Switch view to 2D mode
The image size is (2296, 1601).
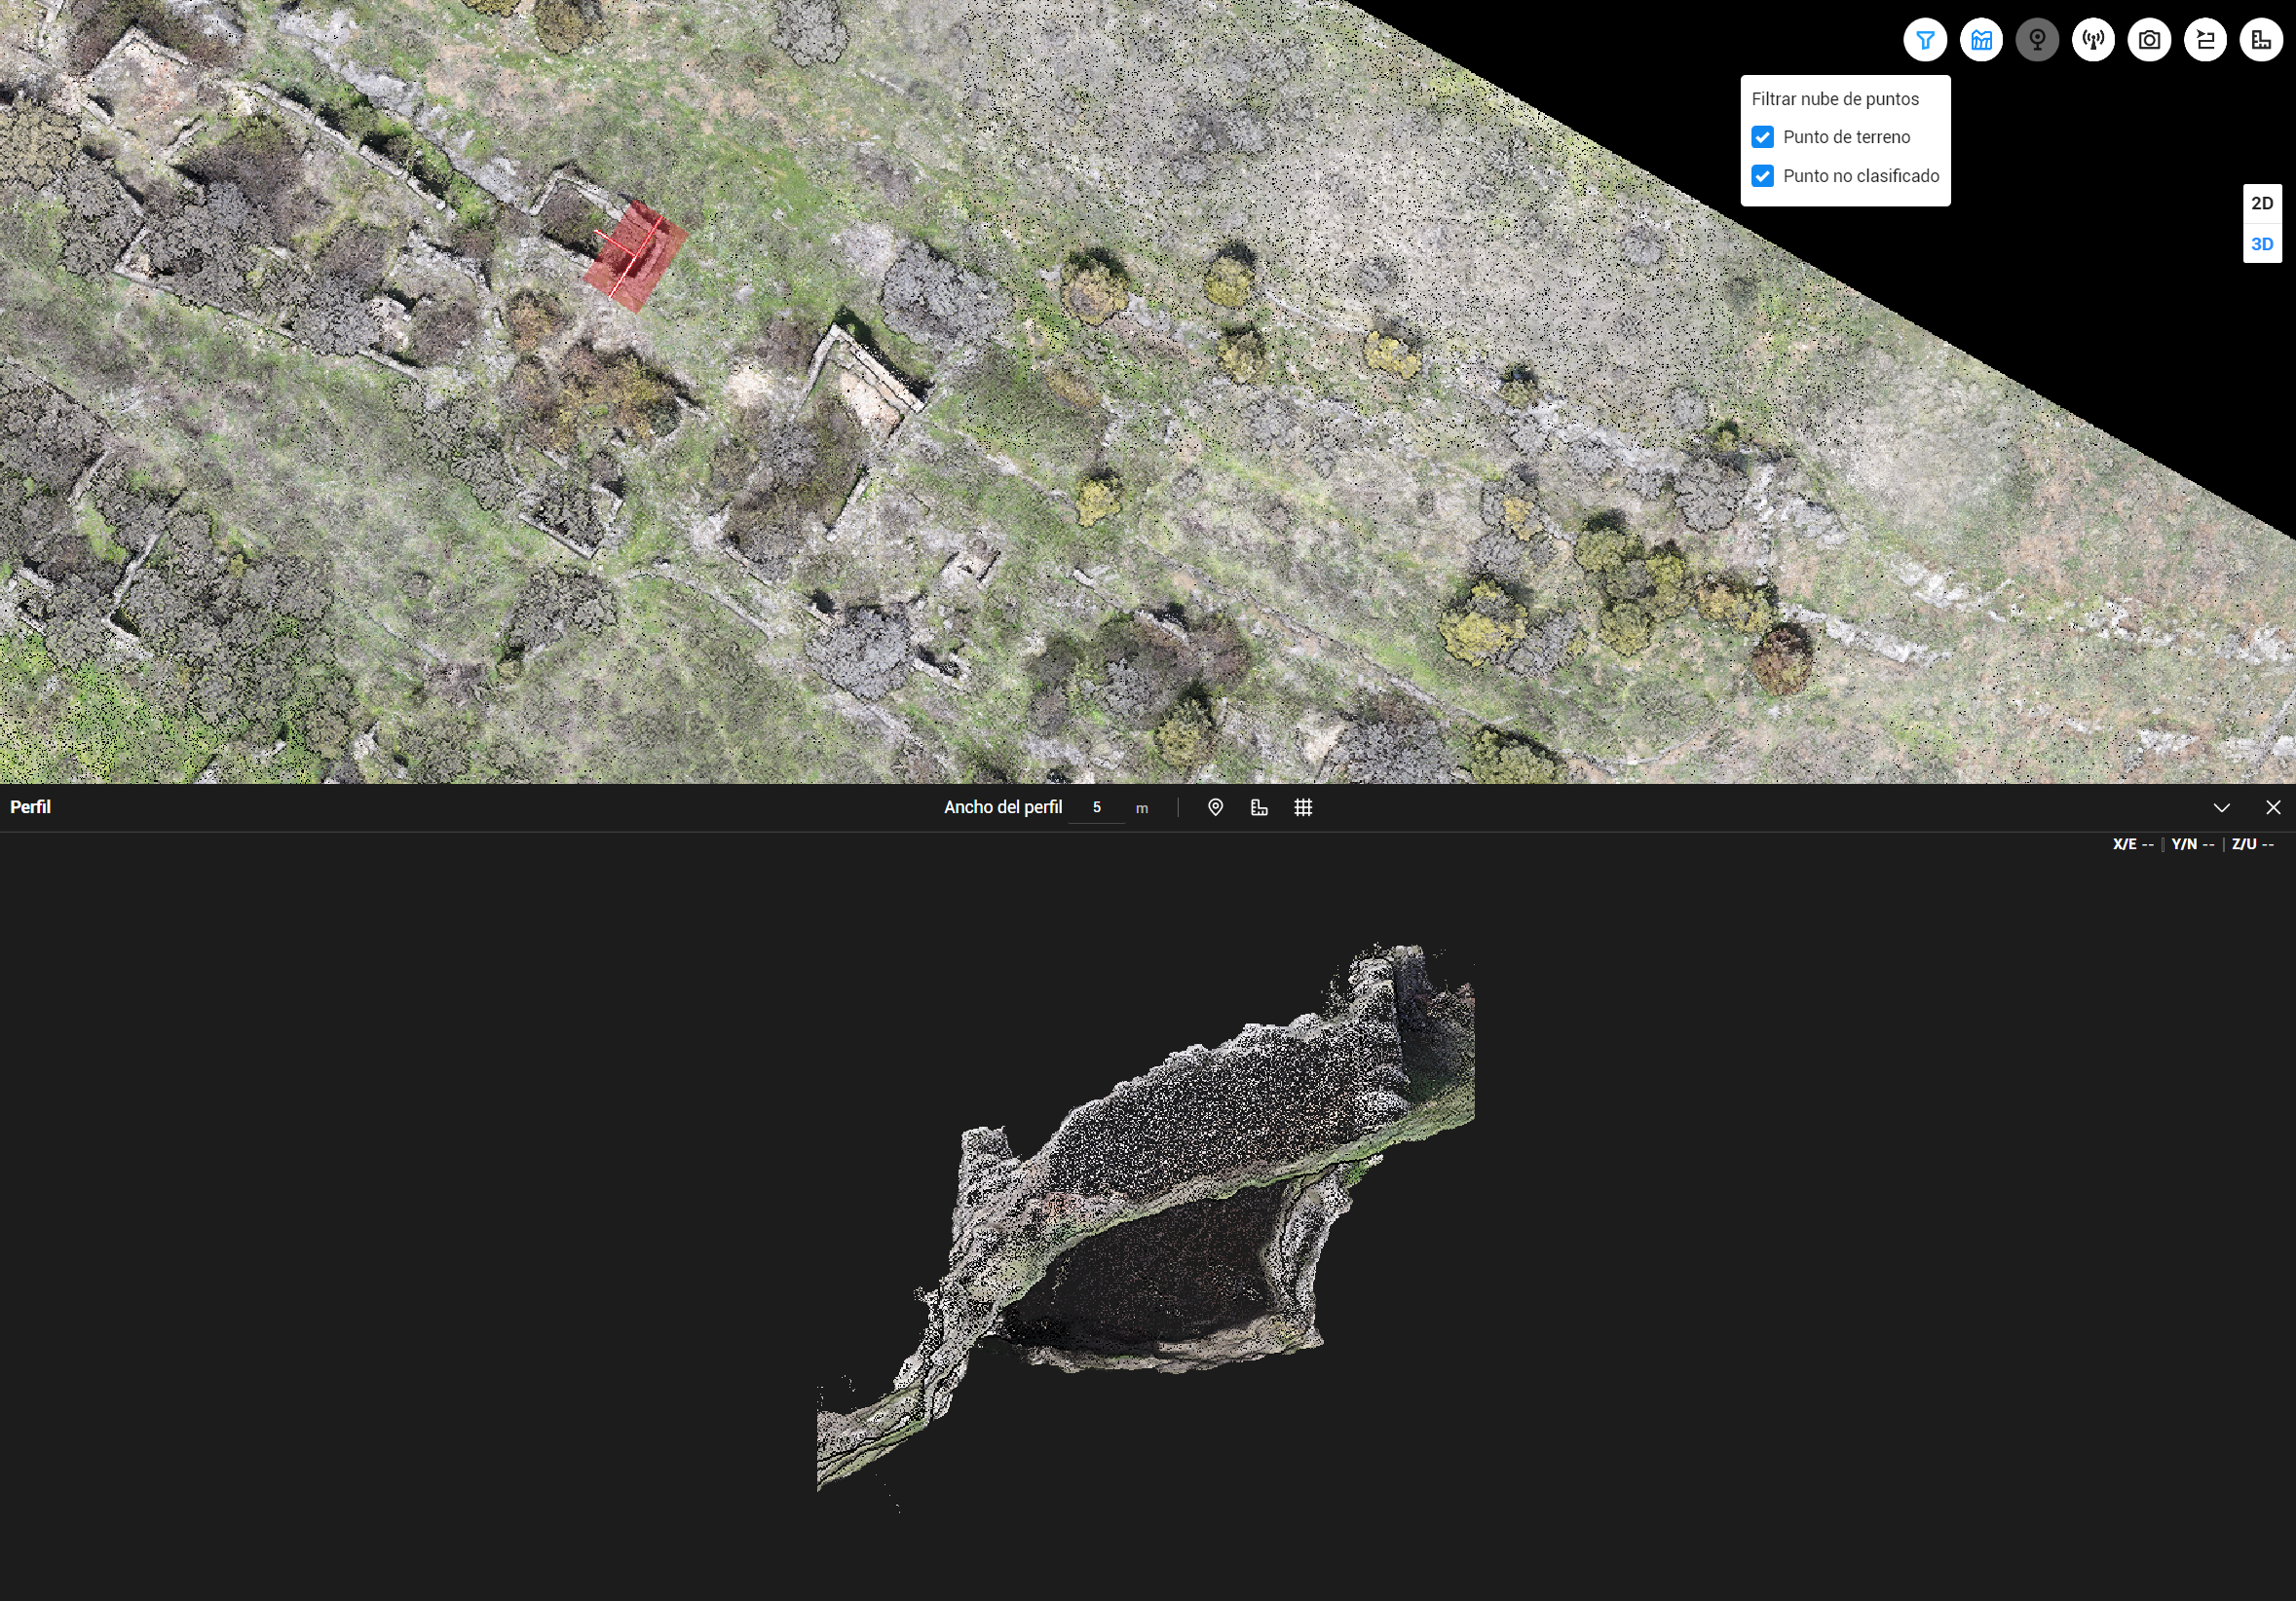[x=2261, y=203]
